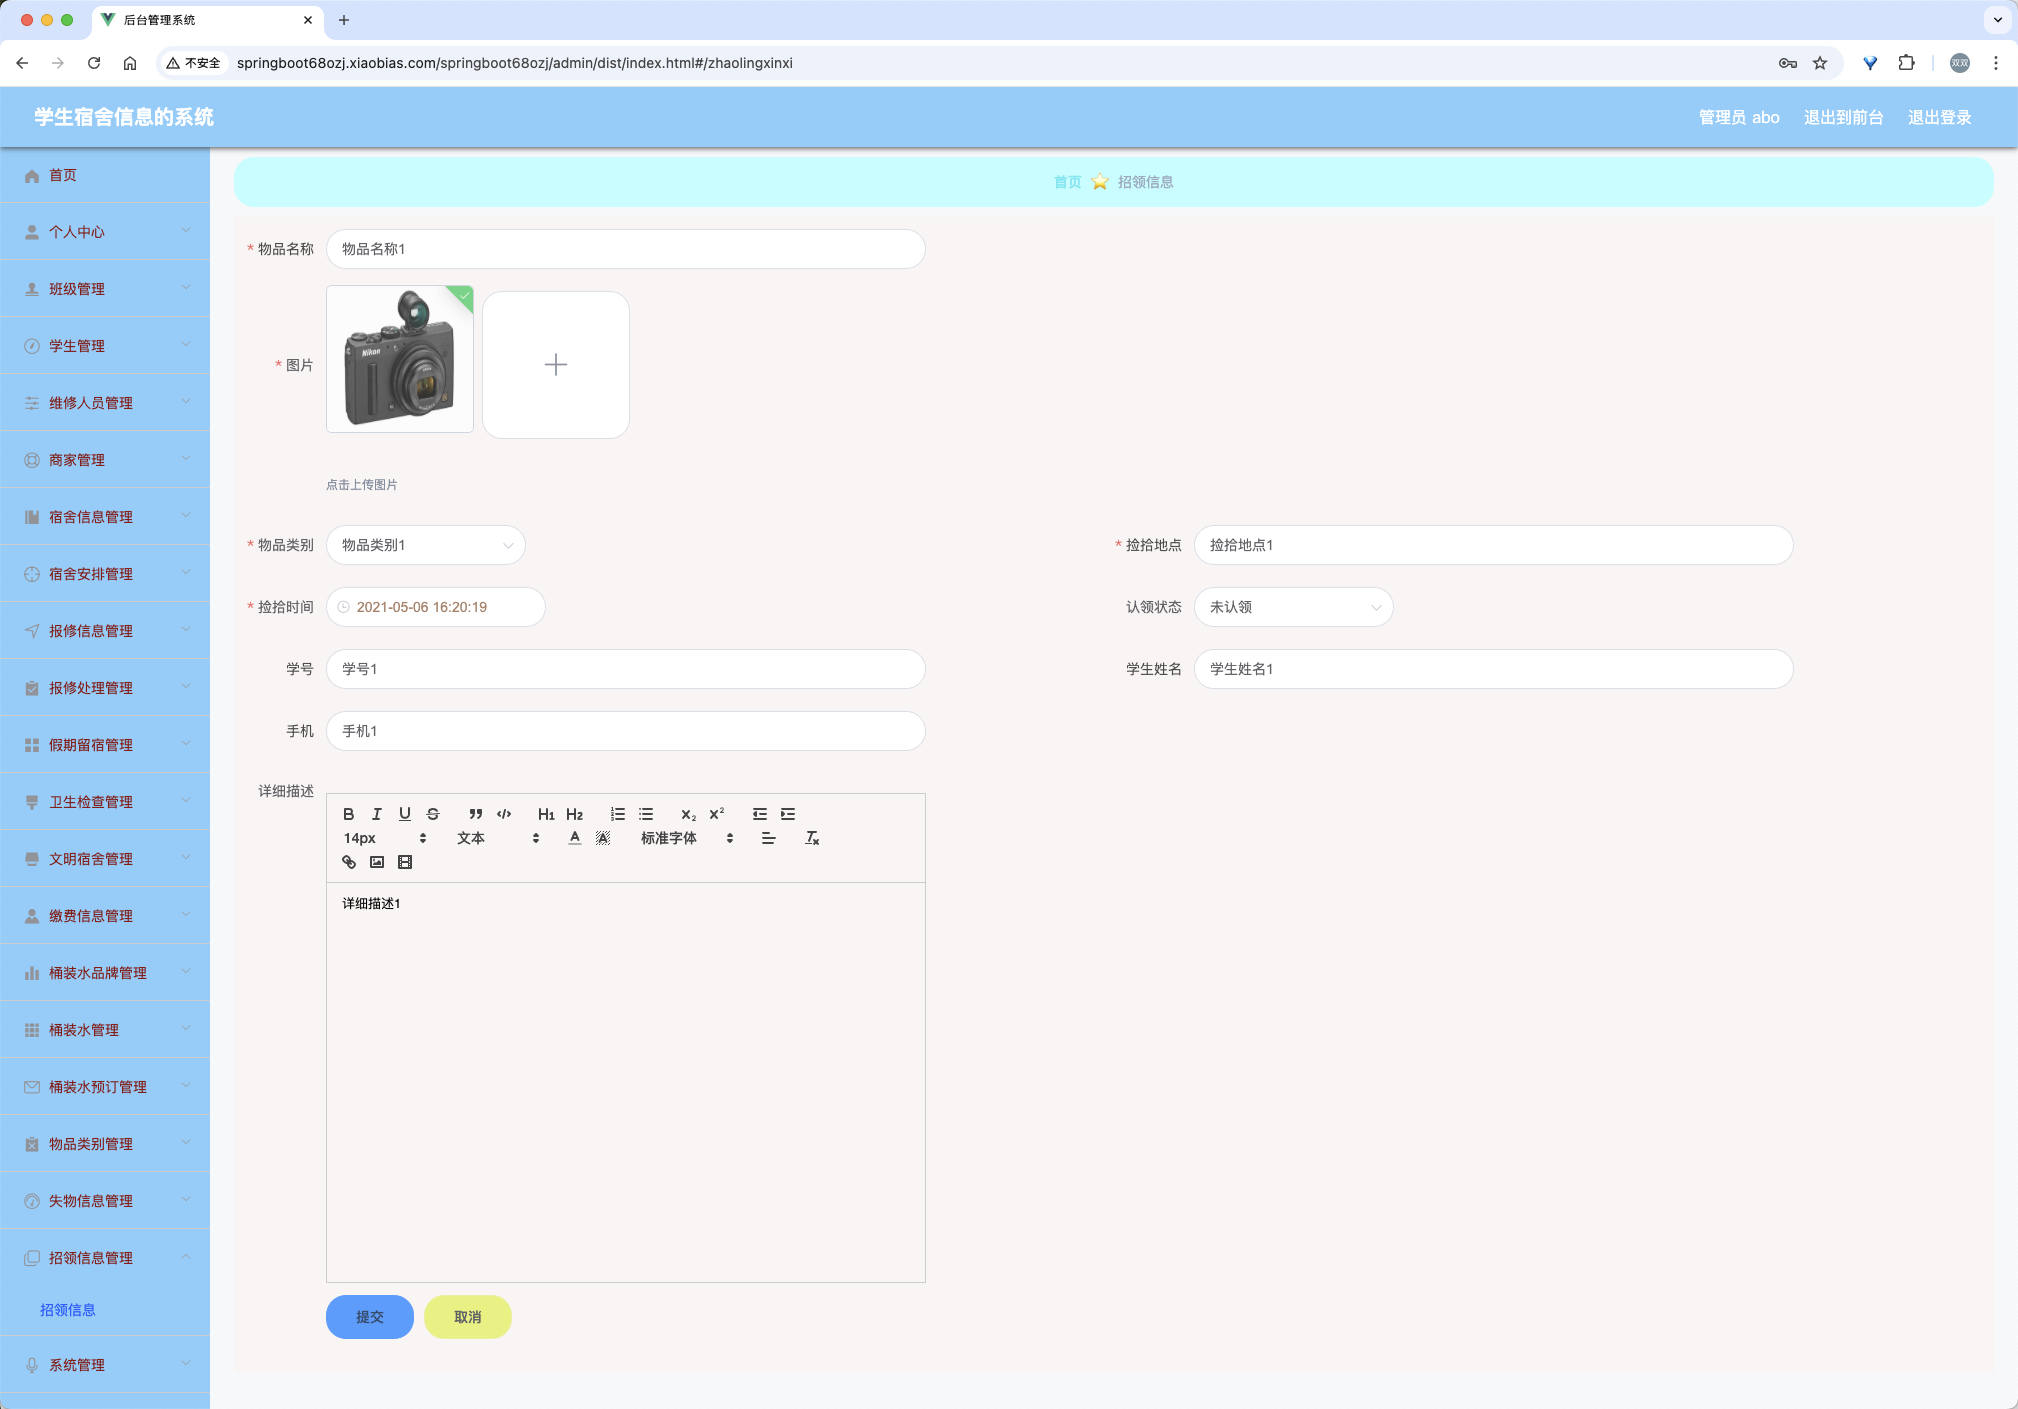This screenshot has width=2018, height=1409.
Task: Open the 失物信息管理 menu item
Action: tap(105, 1201)
